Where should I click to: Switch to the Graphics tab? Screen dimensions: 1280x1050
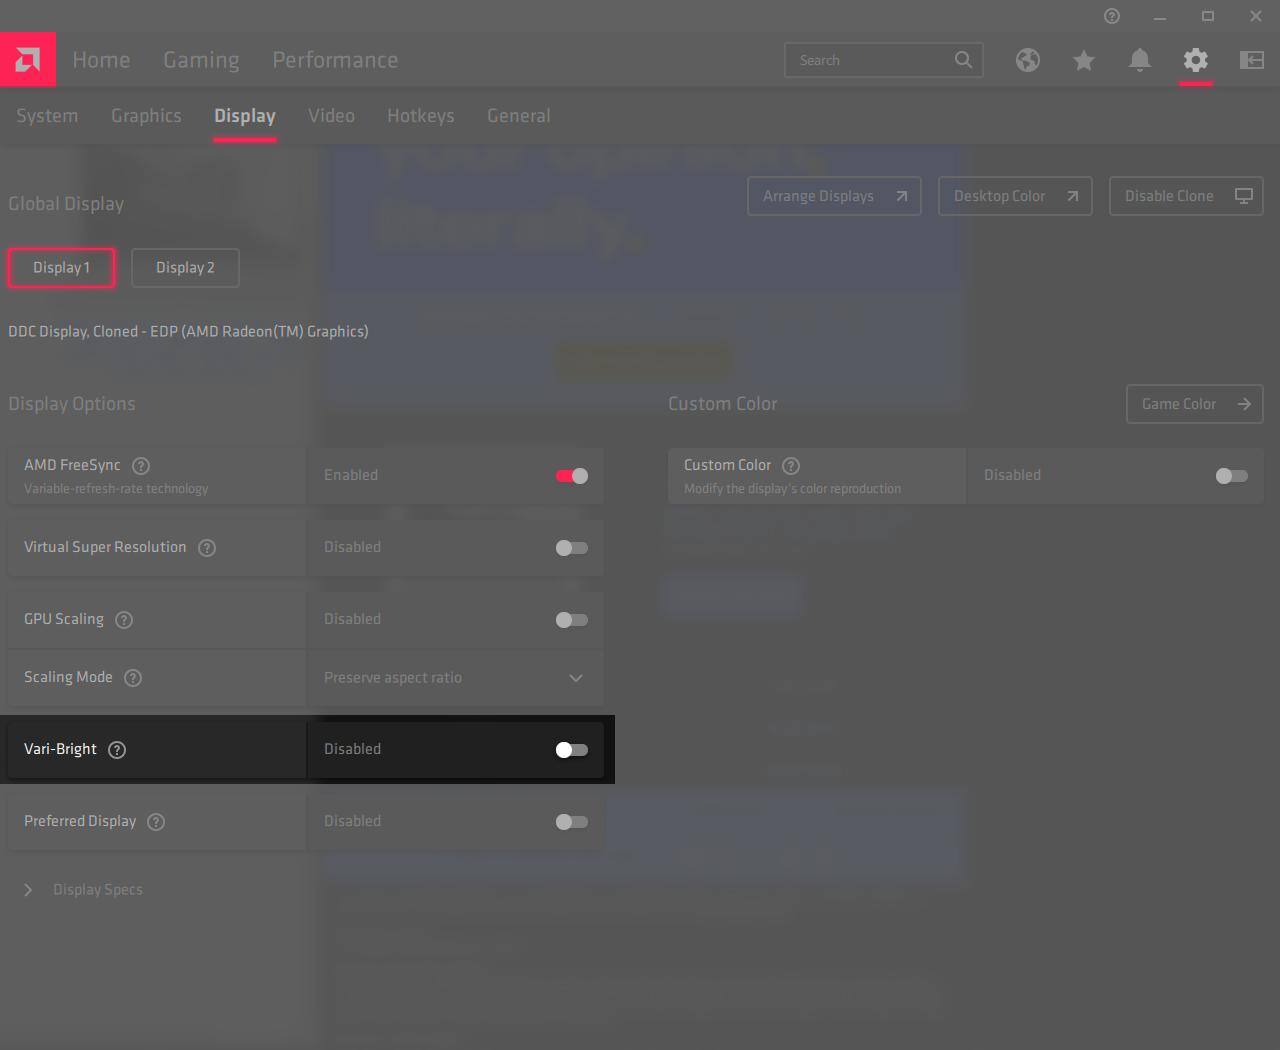[x=146, y=116]
